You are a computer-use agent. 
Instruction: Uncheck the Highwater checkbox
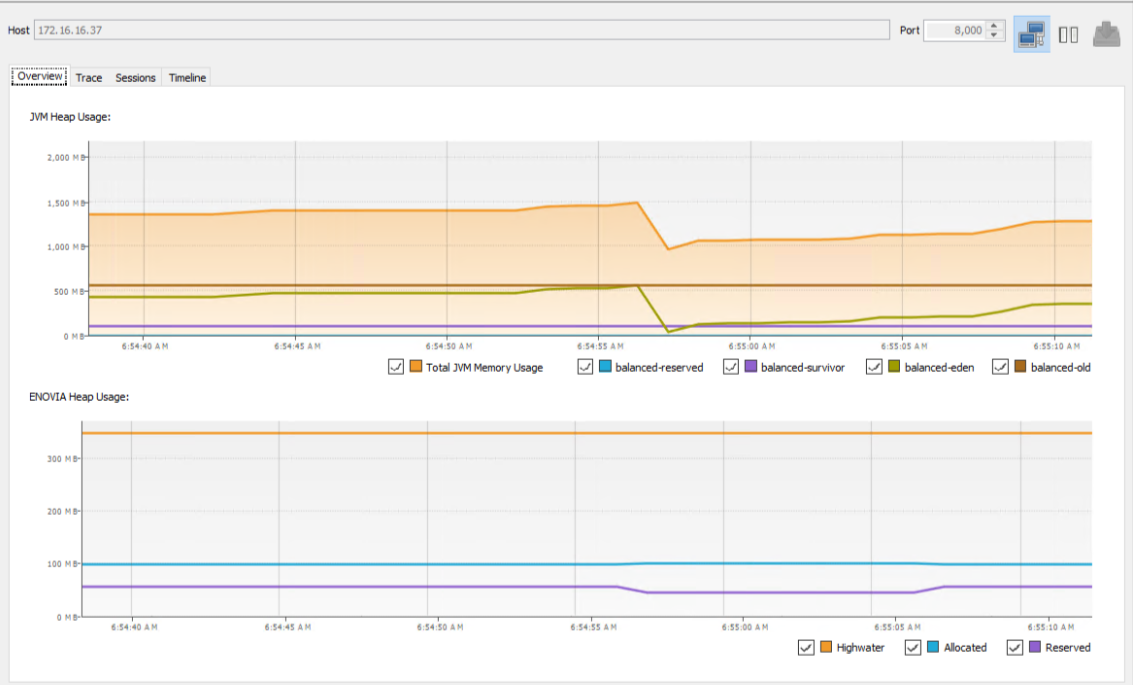806,647
